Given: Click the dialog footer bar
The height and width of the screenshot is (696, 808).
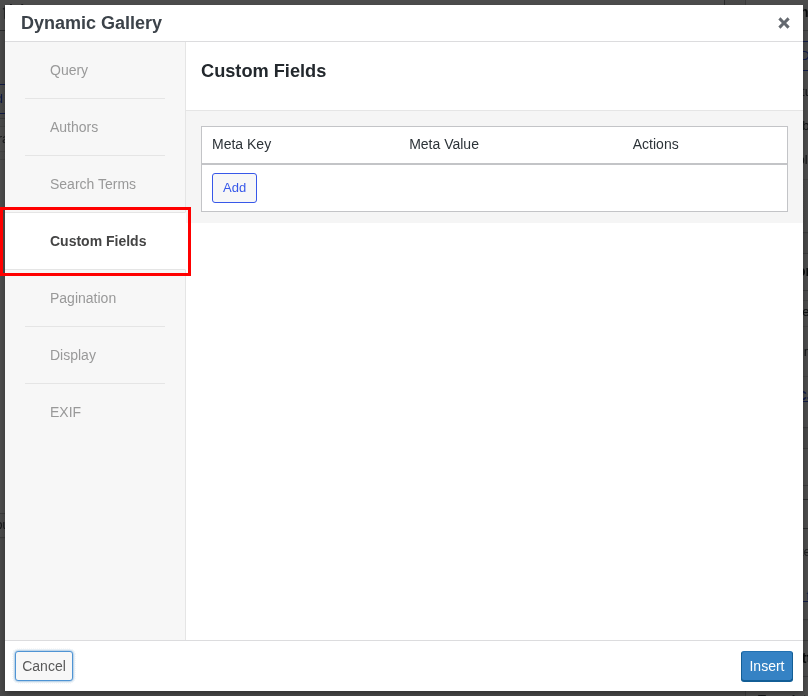Looking at the screenshot, I should point(400,666).
